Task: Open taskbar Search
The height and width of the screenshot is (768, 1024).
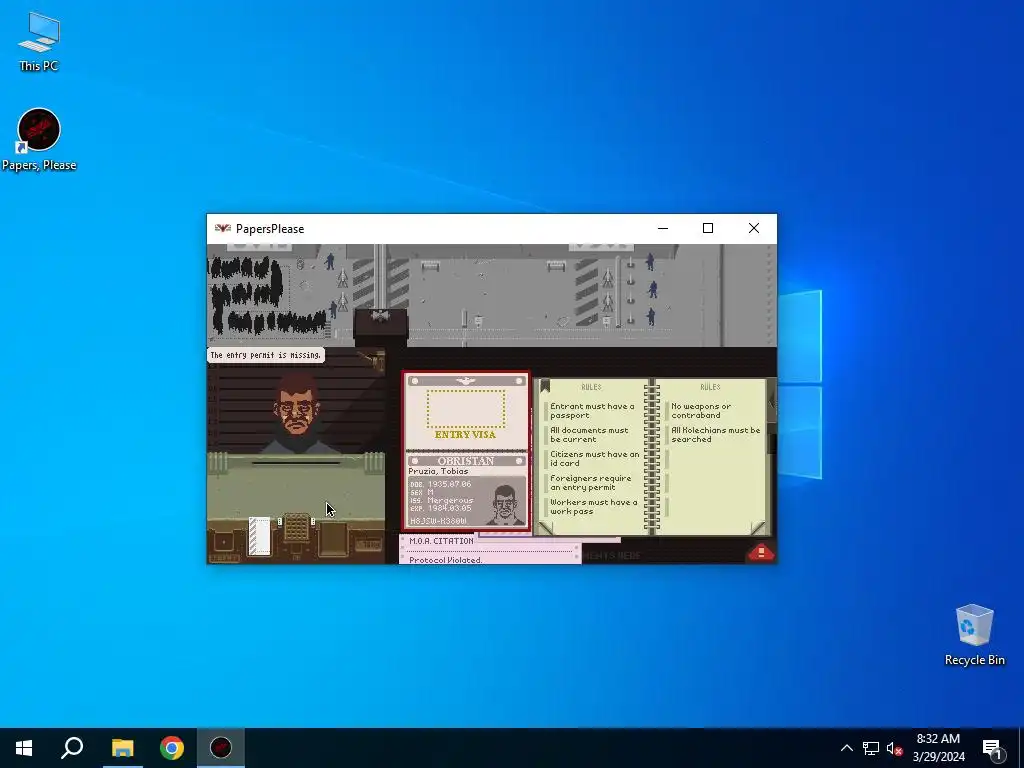Action: pos(72,748)
